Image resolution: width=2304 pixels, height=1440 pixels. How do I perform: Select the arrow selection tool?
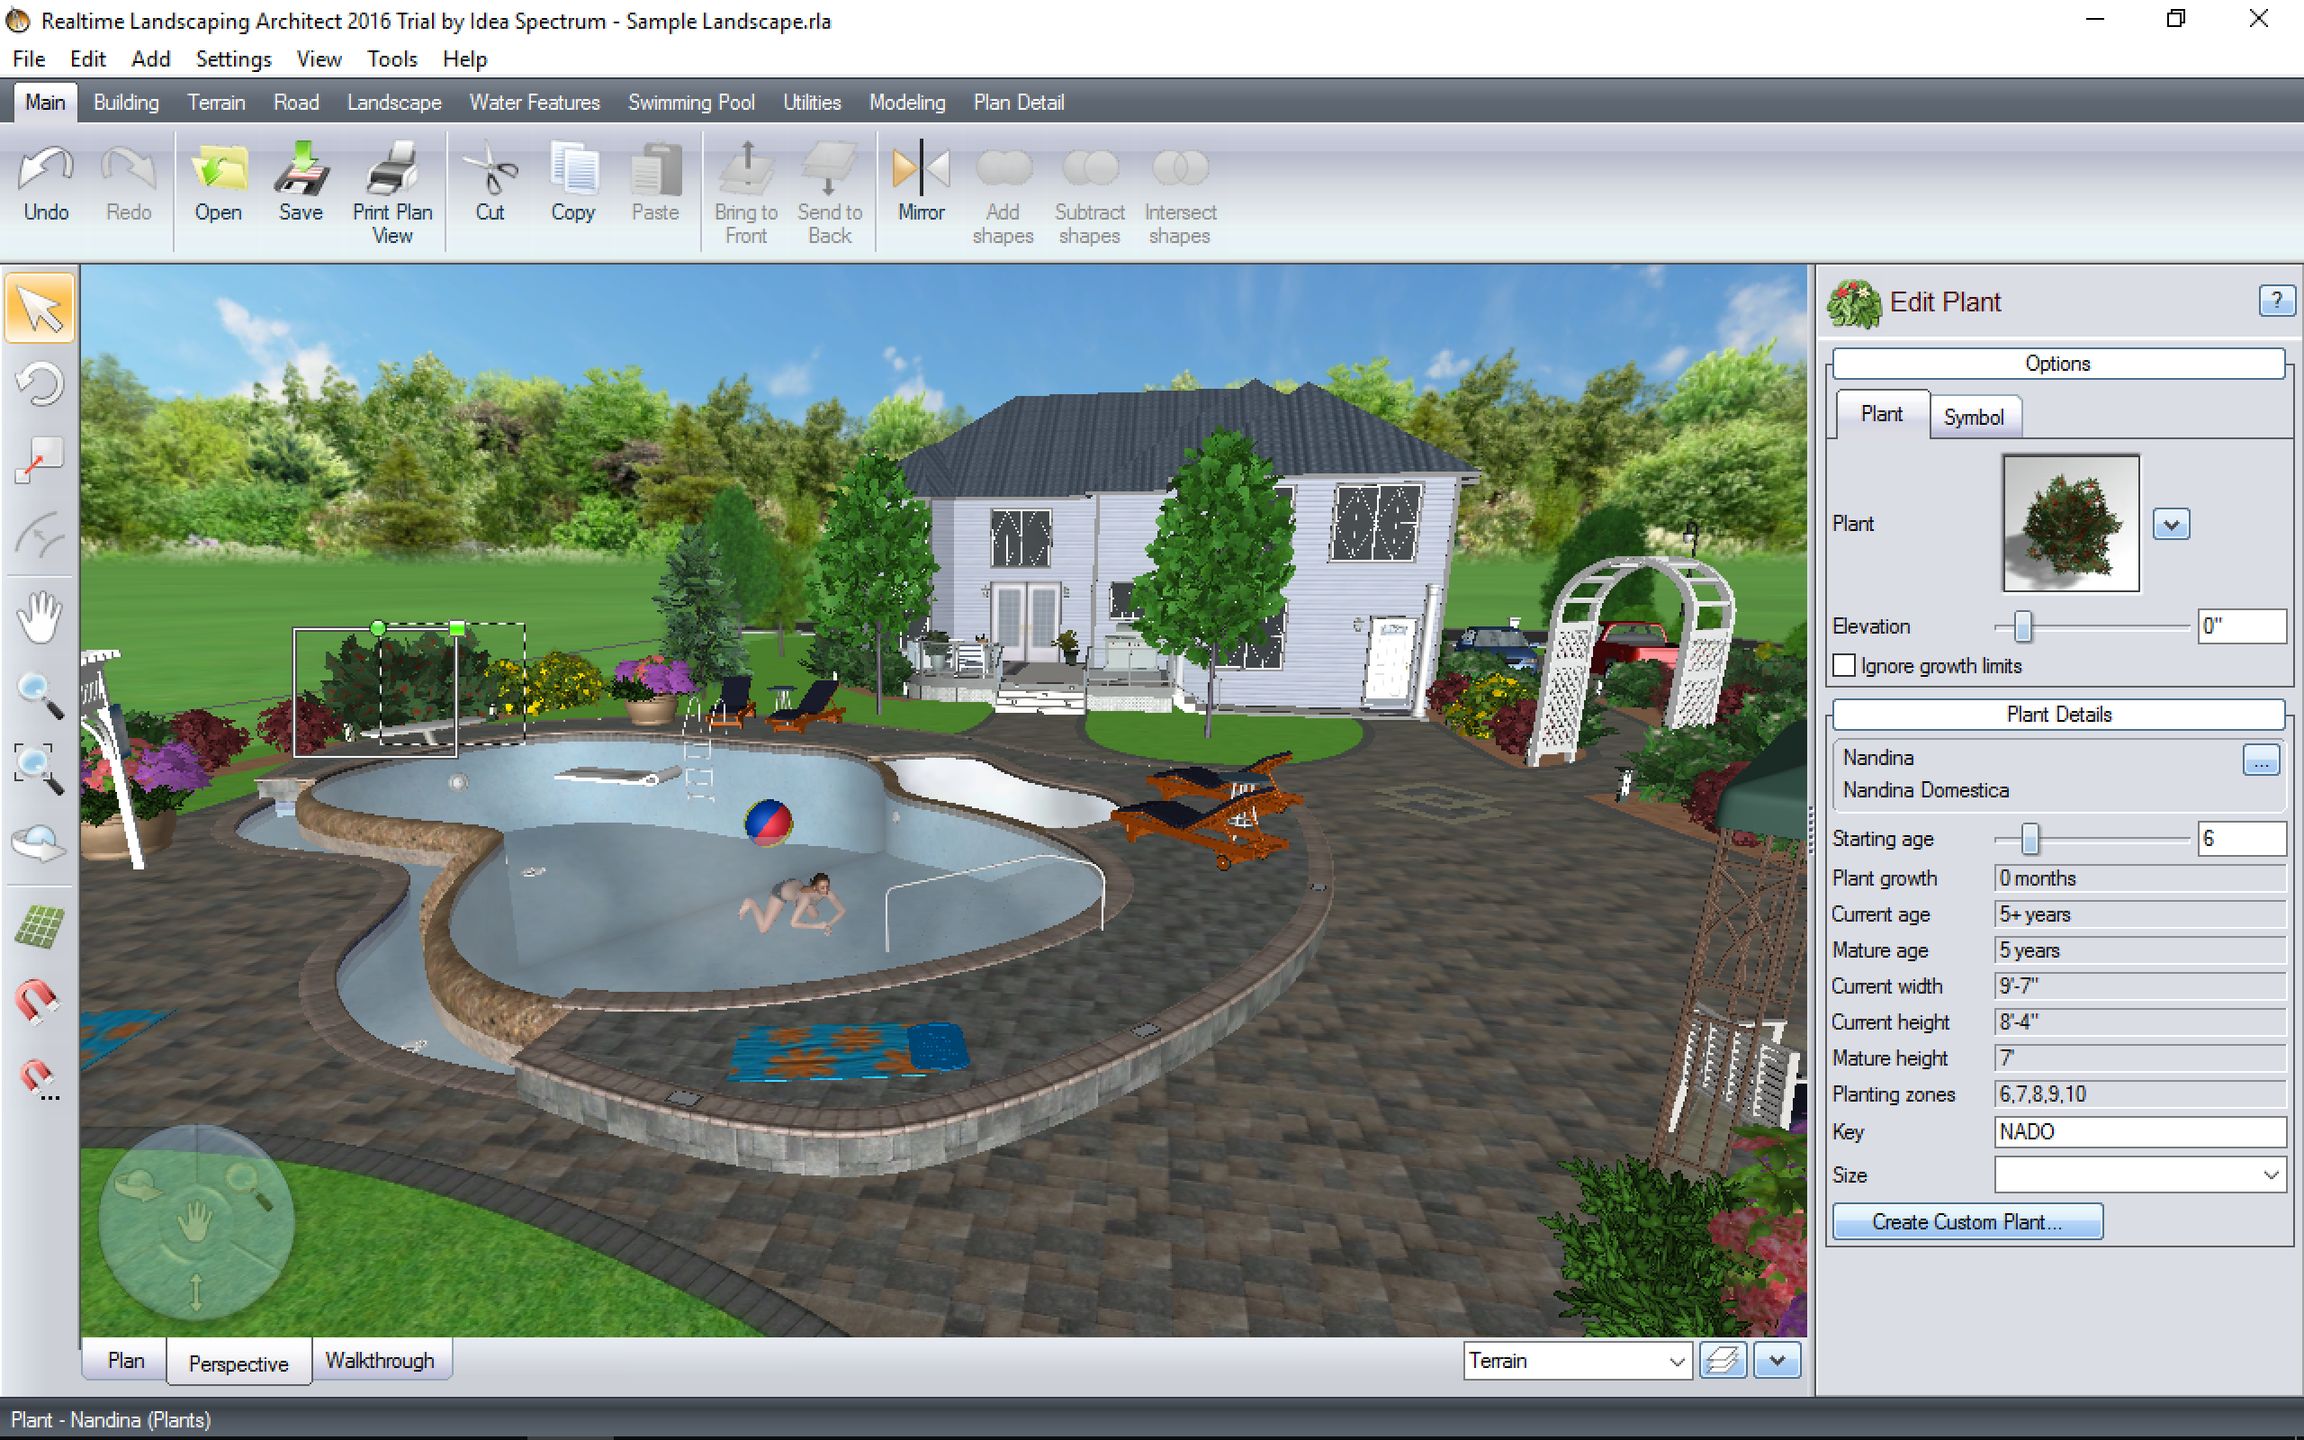click(x=40, y=308)
